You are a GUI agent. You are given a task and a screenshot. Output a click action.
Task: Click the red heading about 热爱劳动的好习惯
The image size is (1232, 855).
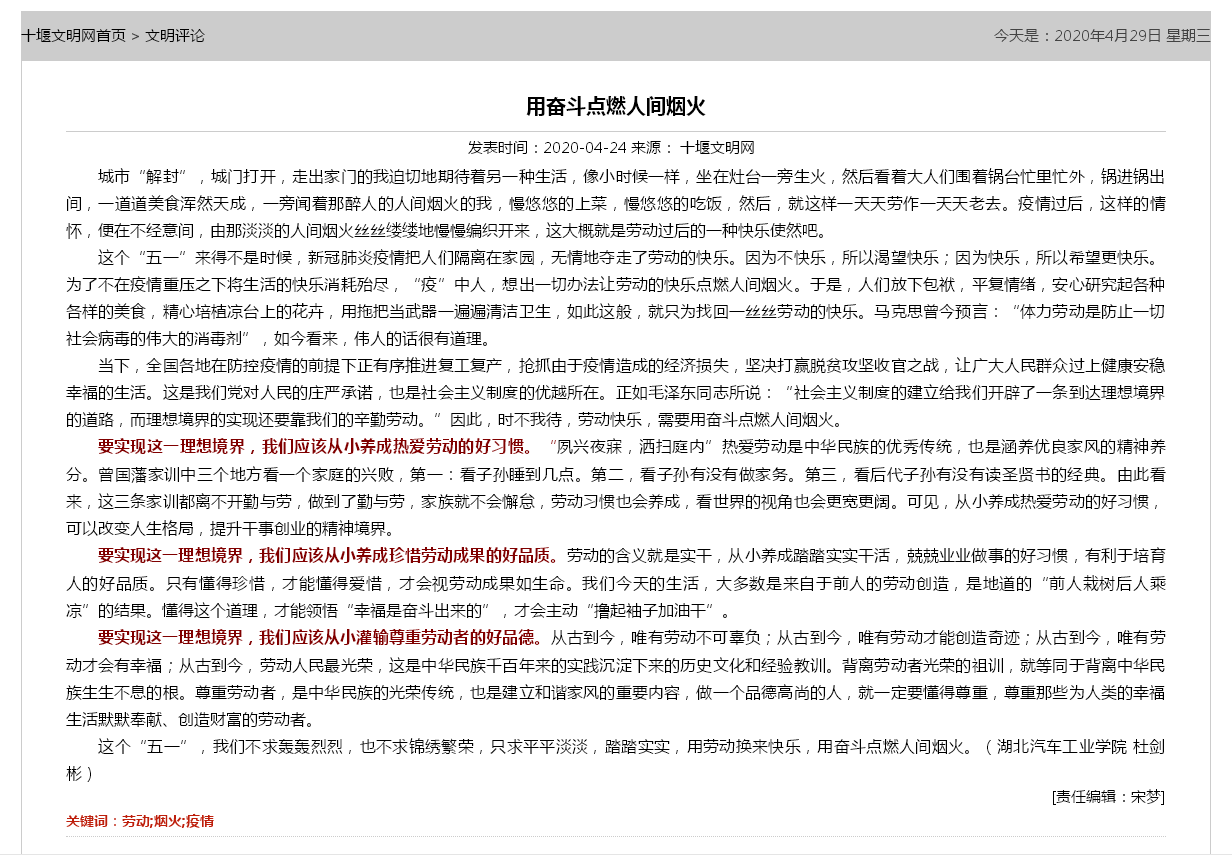pos(316,446)
